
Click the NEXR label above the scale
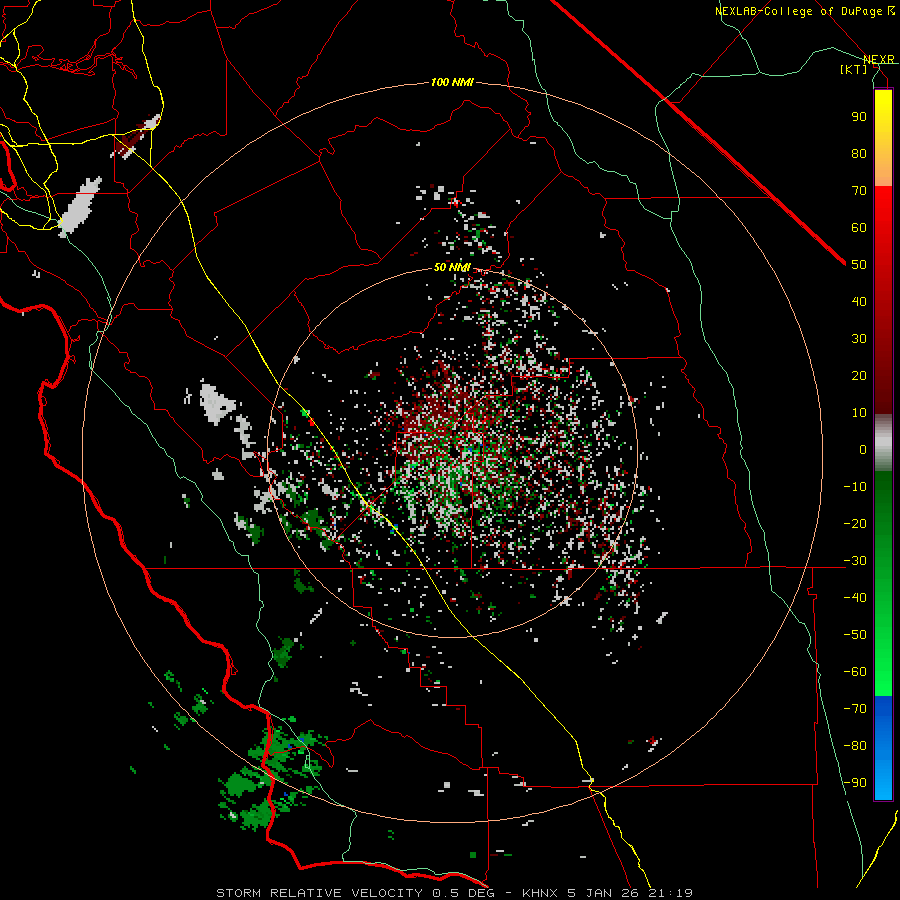(878, 59)
